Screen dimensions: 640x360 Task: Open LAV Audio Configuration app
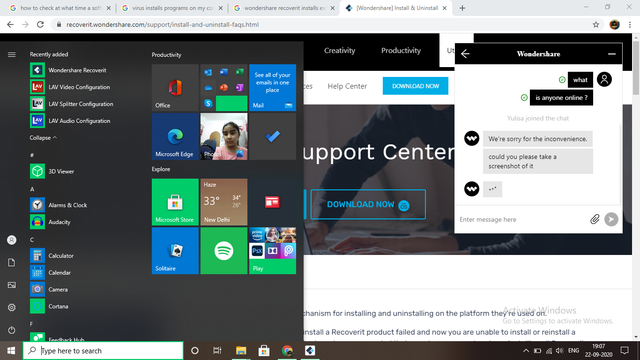[x=70, y=121]
